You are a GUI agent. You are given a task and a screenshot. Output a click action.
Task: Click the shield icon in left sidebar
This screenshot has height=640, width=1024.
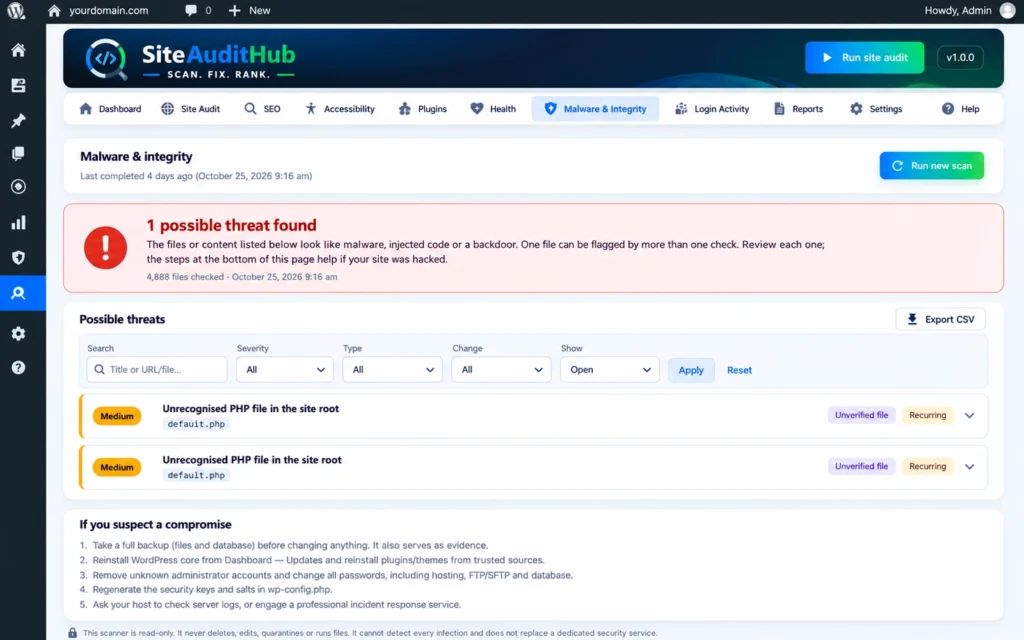(18, 257)
